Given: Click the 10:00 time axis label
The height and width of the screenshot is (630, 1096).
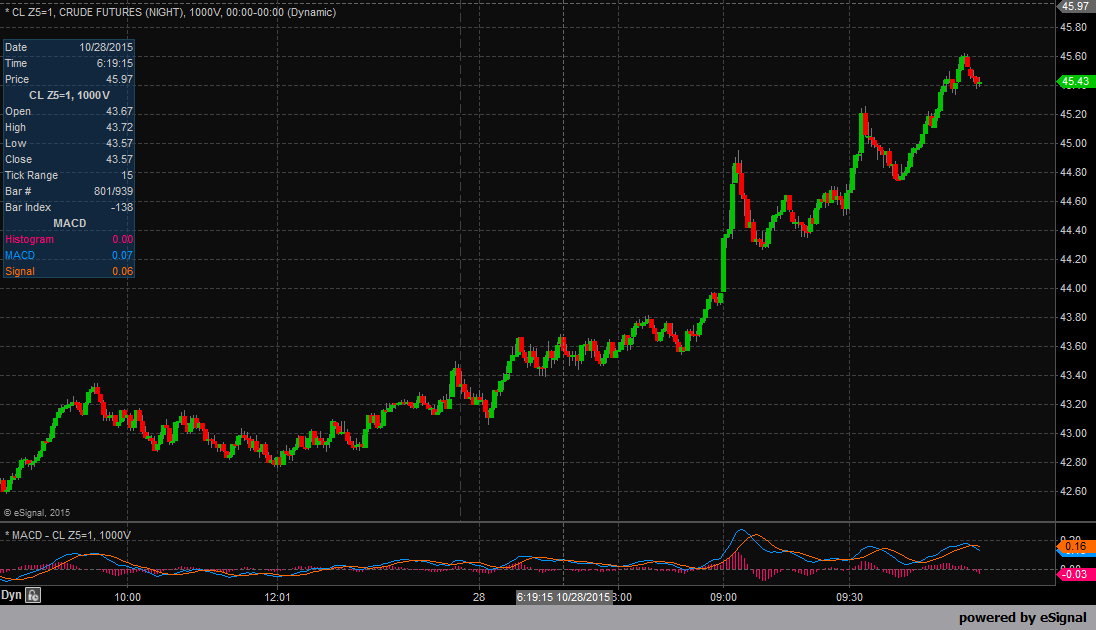Looking at the screenshot, I should click(x=127, y=597).
